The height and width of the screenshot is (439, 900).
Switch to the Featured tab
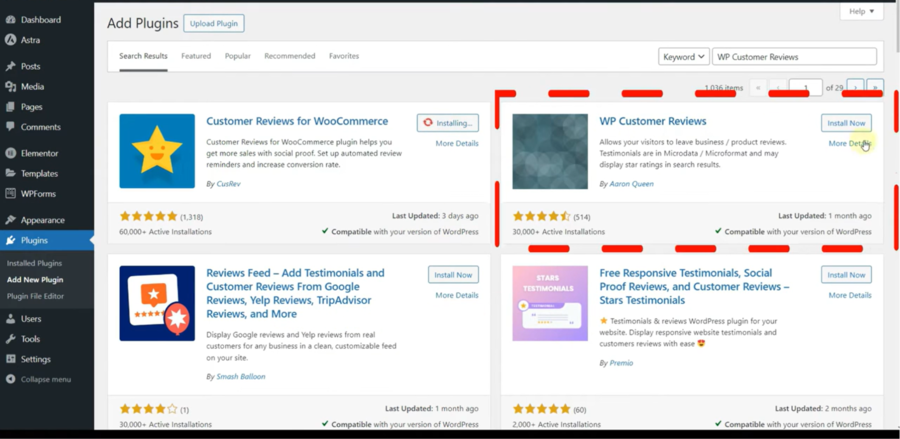pyautogui.click(x=196, y=56)
